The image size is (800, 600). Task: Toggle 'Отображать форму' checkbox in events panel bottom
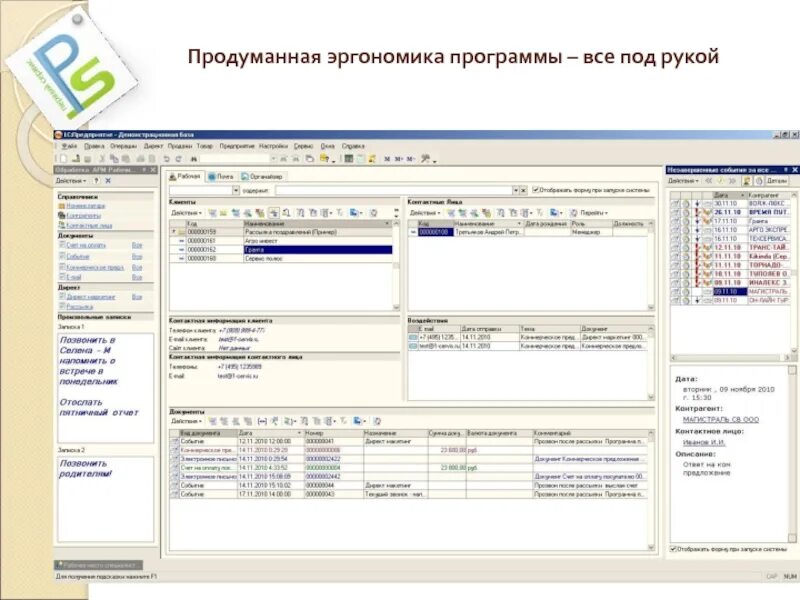coord(673,549)
